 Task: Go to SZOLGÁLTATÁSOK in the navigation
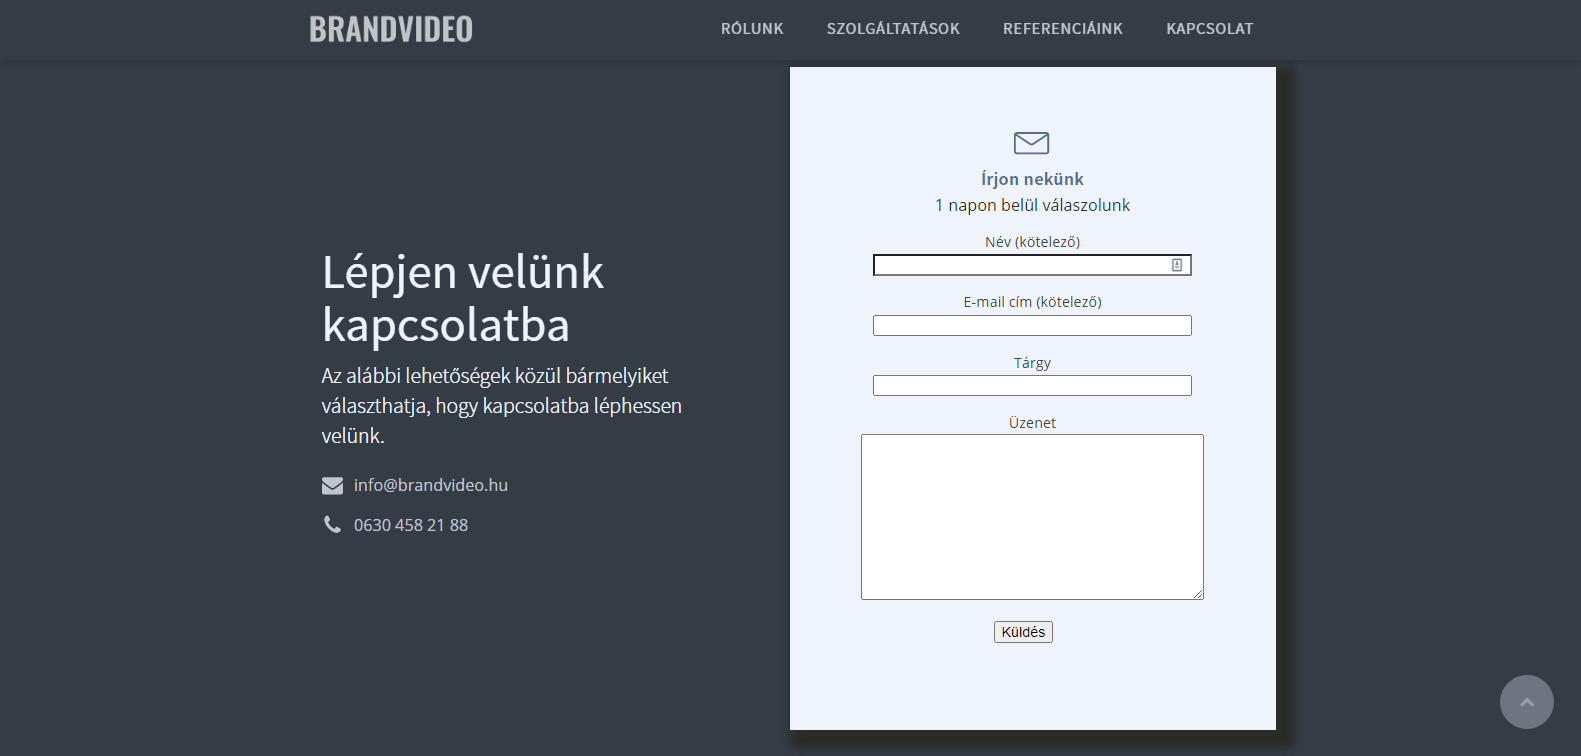pos(893,29)
